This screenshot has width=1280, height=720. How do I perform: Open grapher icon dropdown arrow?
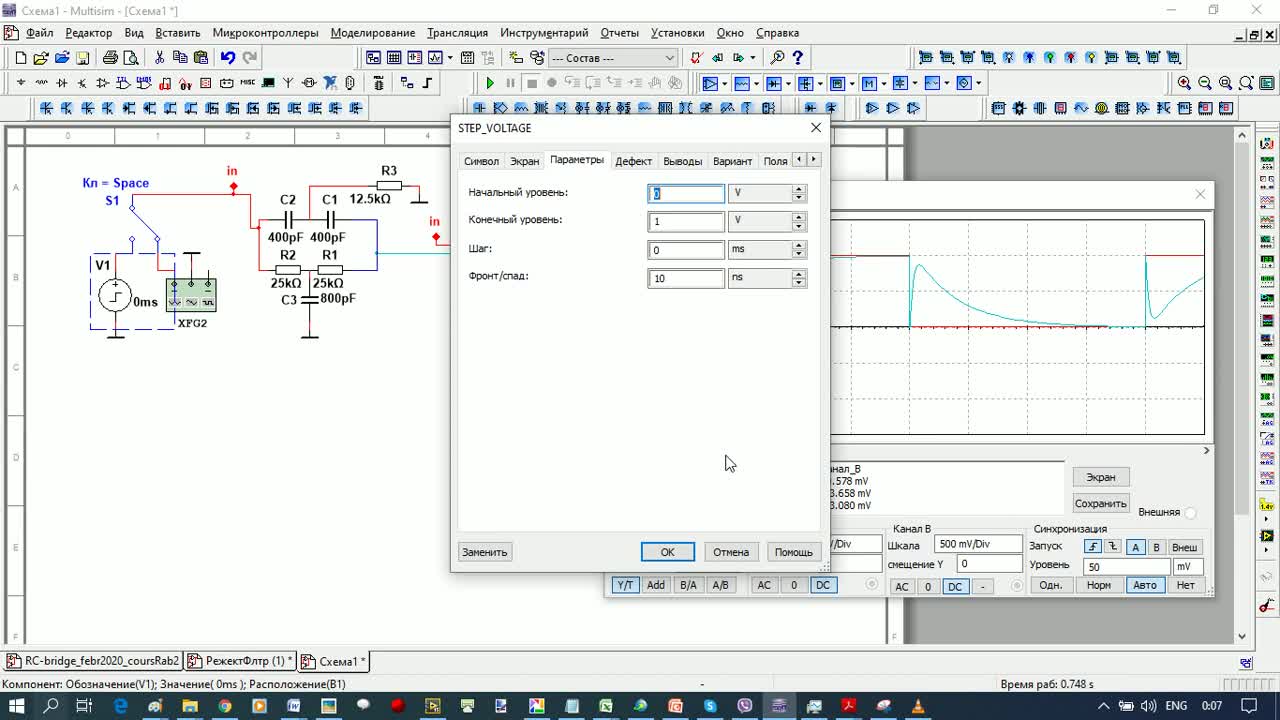coord(450,58)
